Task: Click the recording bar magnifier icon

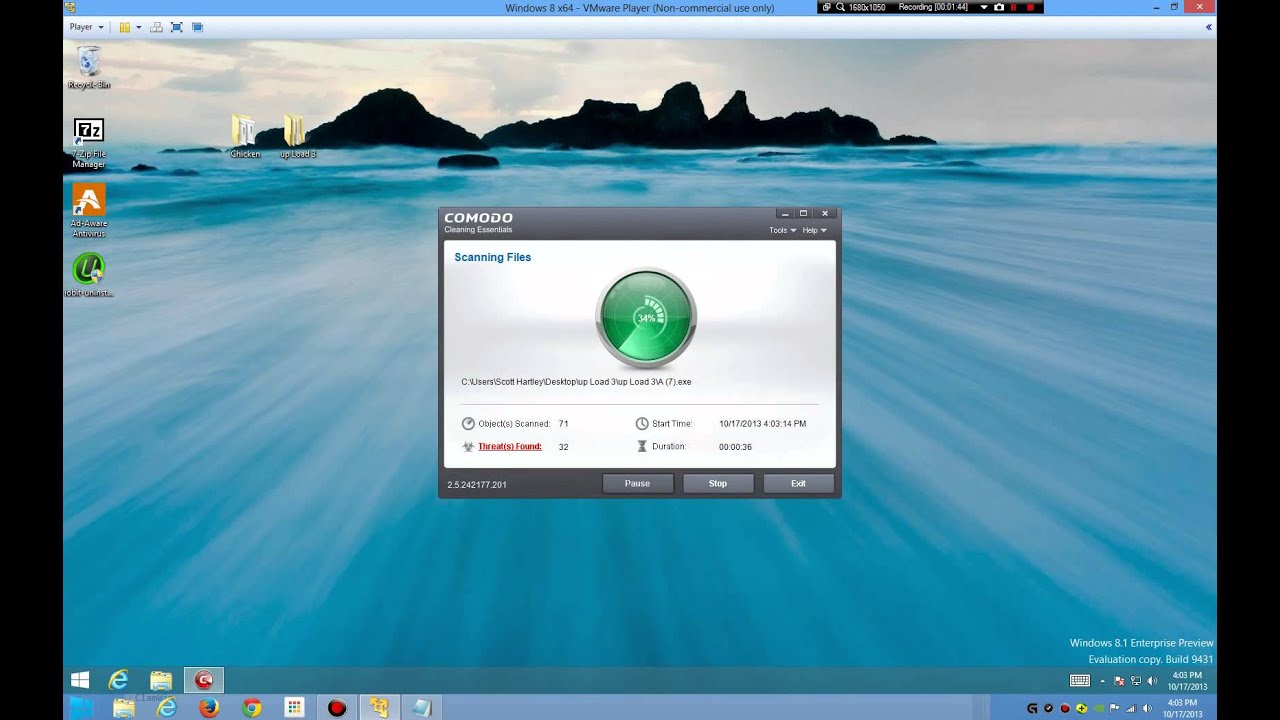Action: click(840, 7)
